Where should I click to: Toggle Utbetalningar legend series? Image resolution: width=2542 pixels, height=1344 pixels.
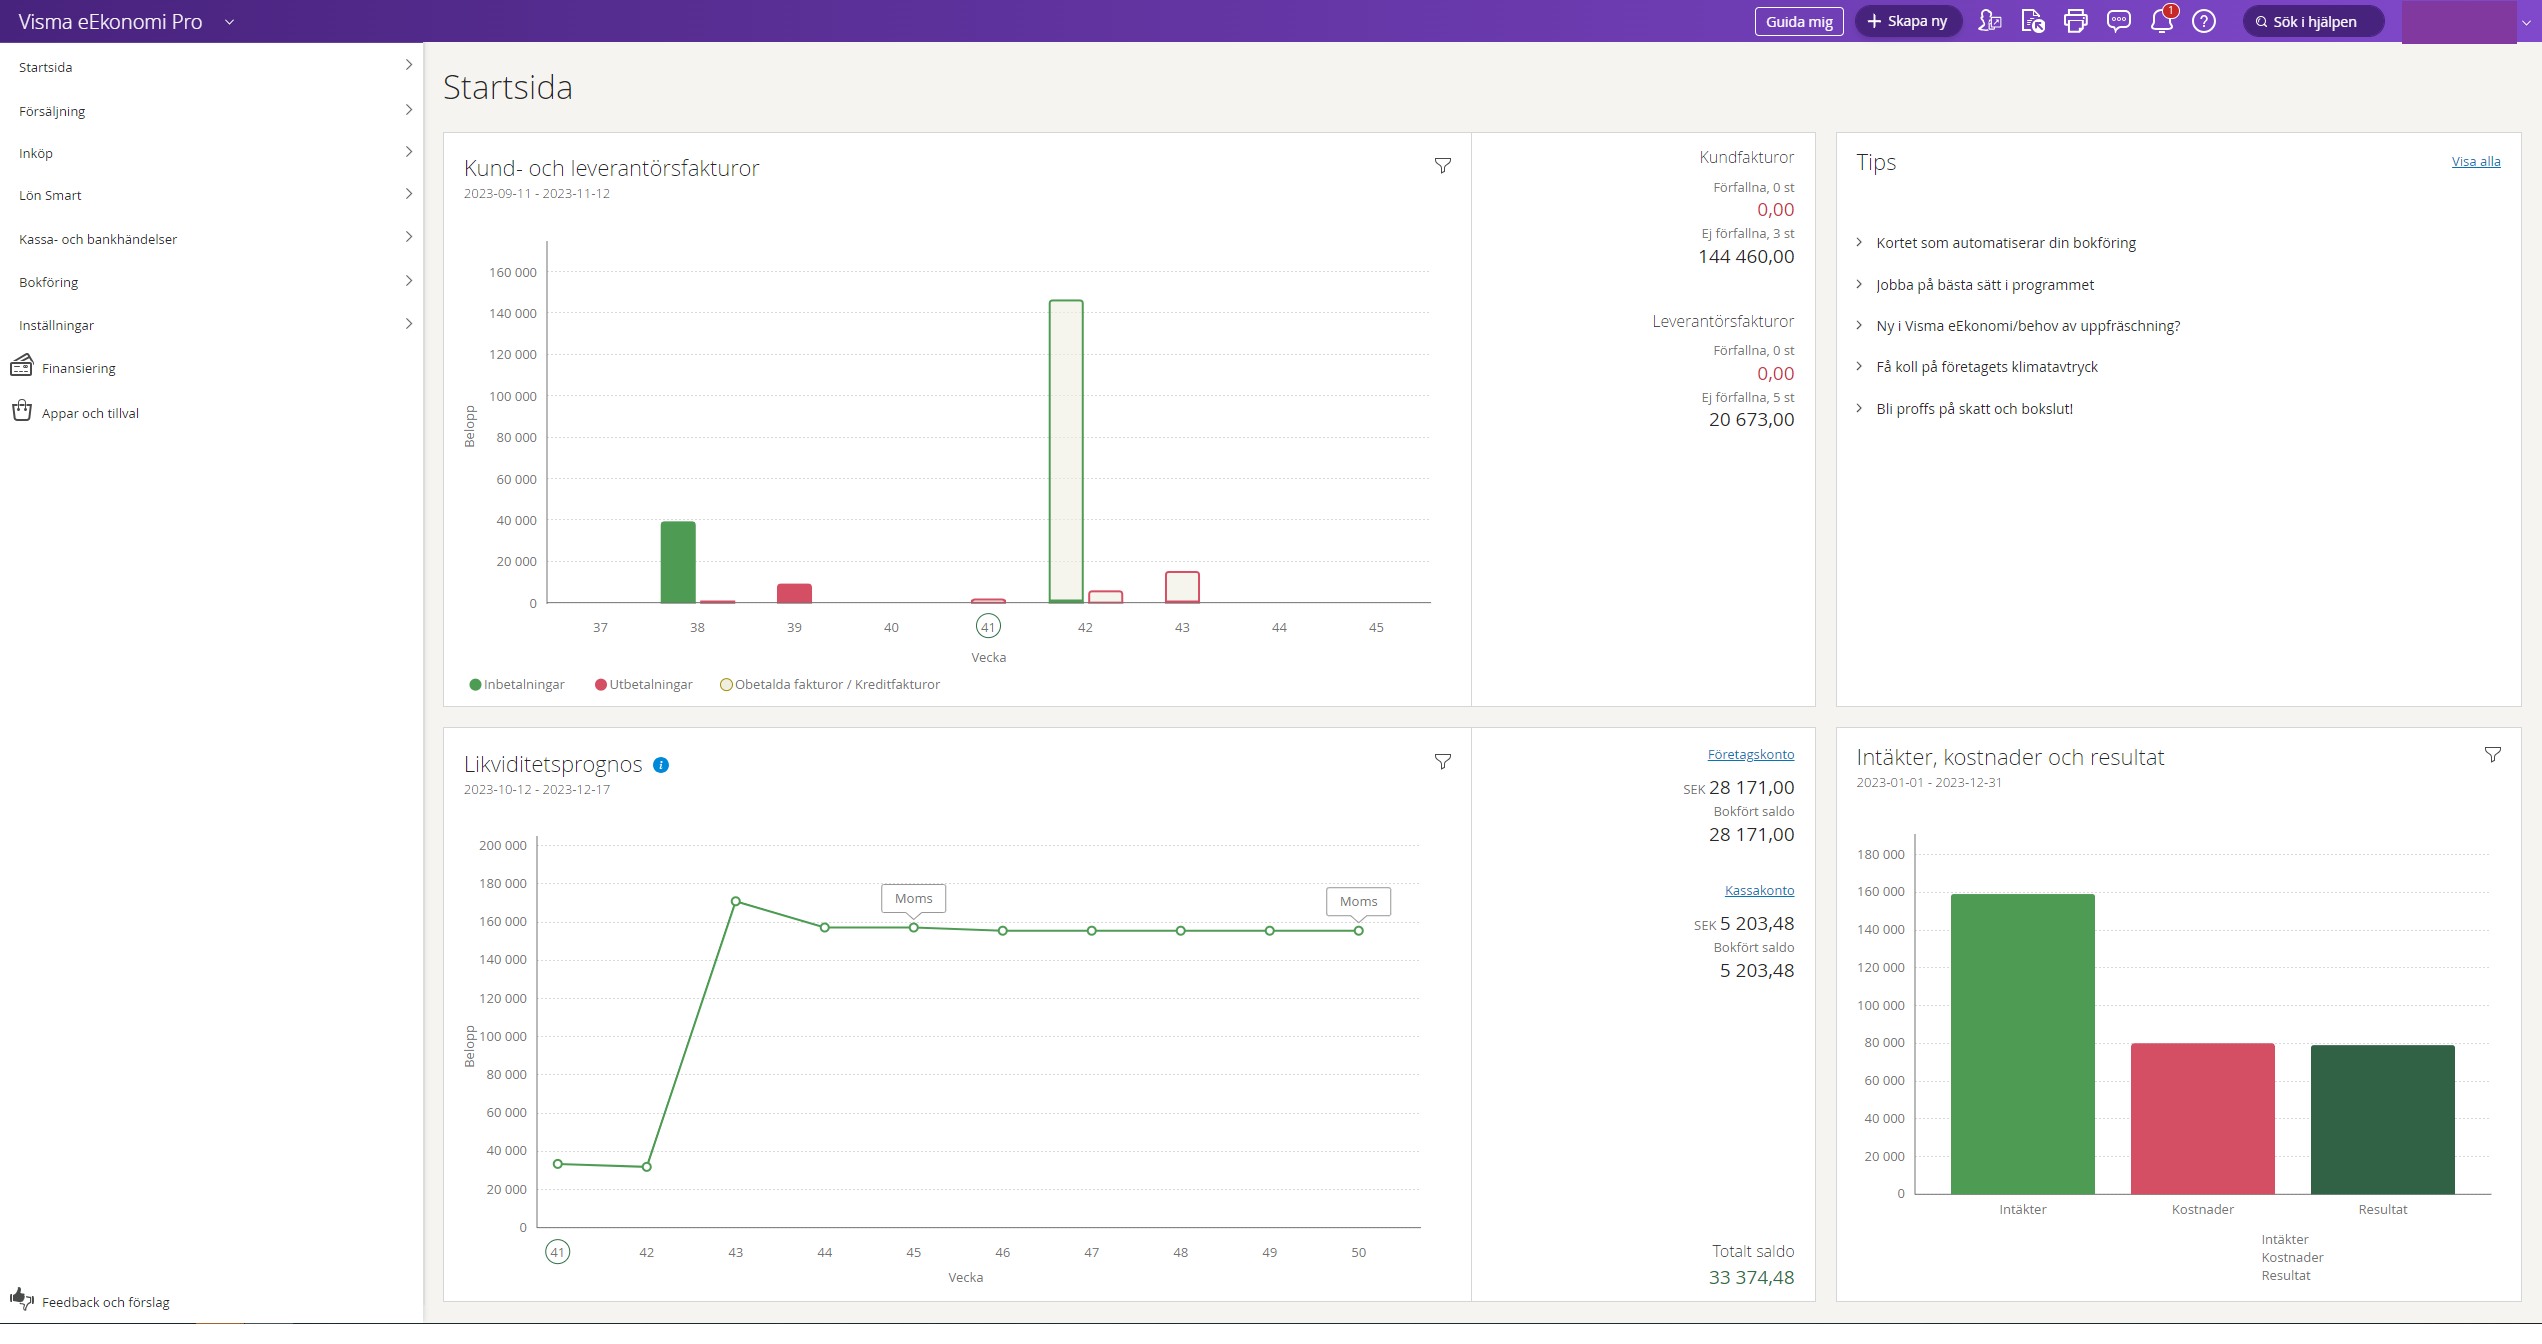point(643,685)
